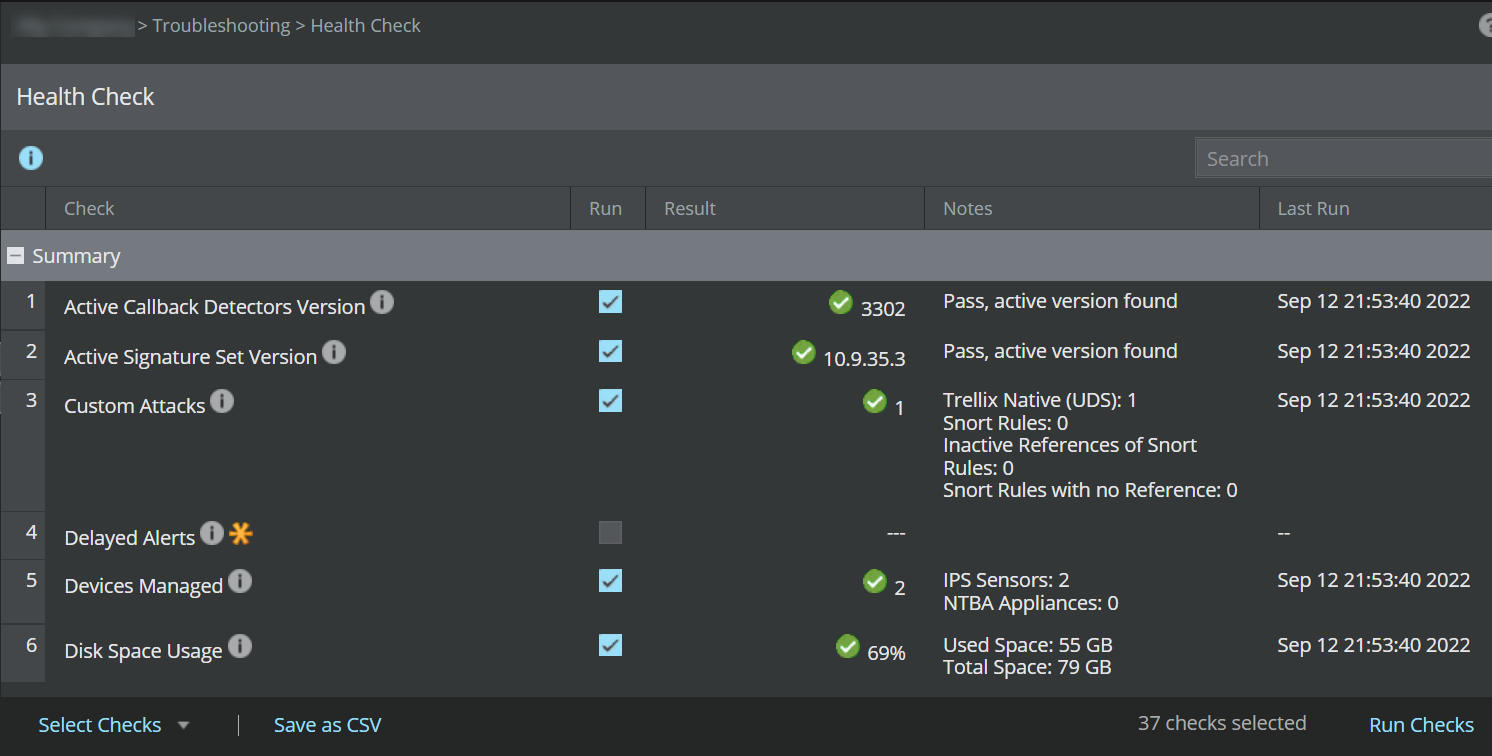Screen dimensions: 1492x756
Task: Open info icon for Active Signature Set Version
Action: click(x=334, y=352)
